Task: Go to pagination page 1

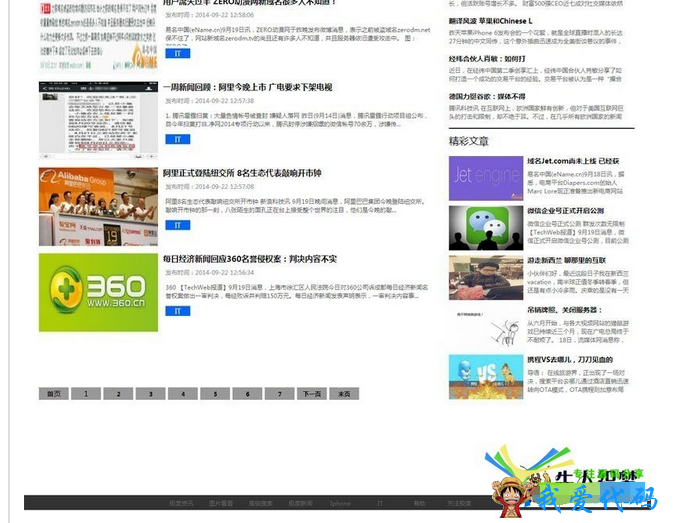Action: (86, 393)
